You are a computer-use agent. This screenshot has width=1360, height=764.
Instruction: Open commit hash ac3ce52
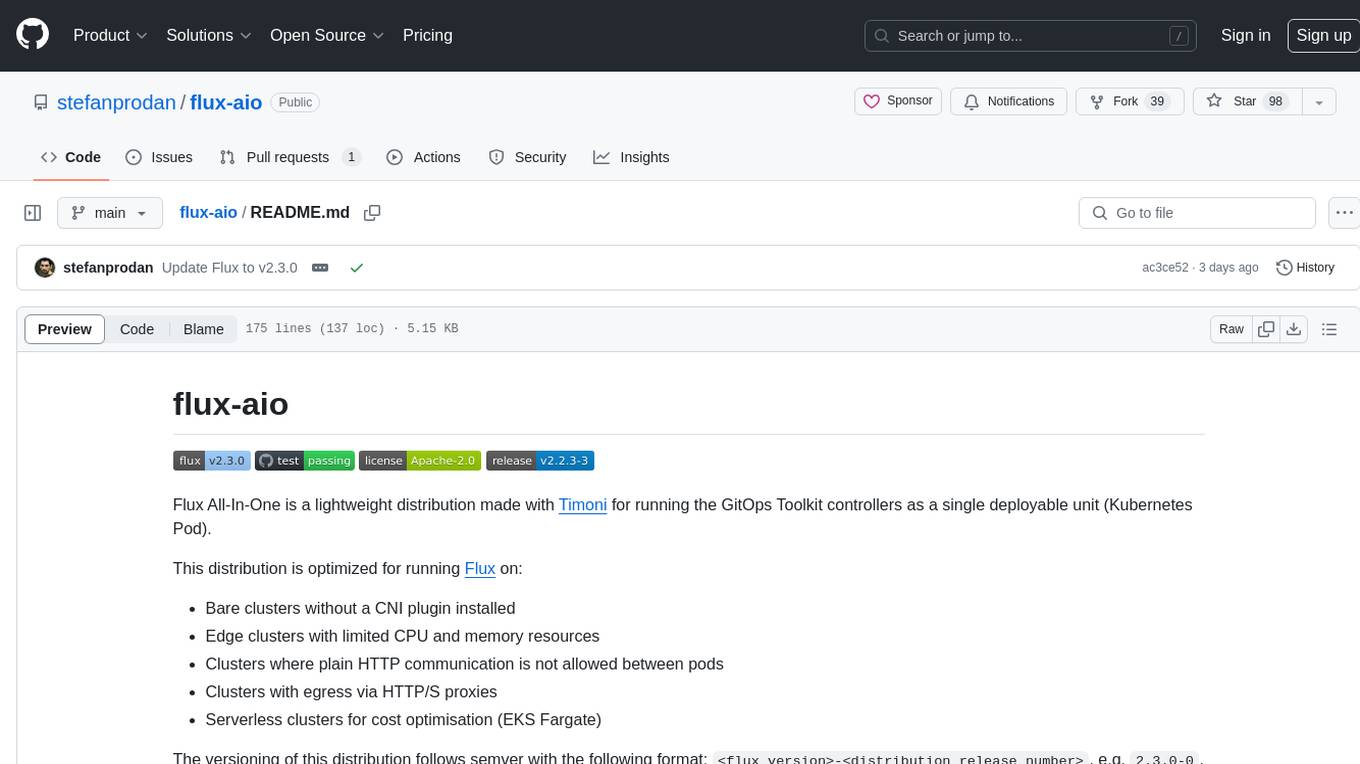pos(1165,268)
